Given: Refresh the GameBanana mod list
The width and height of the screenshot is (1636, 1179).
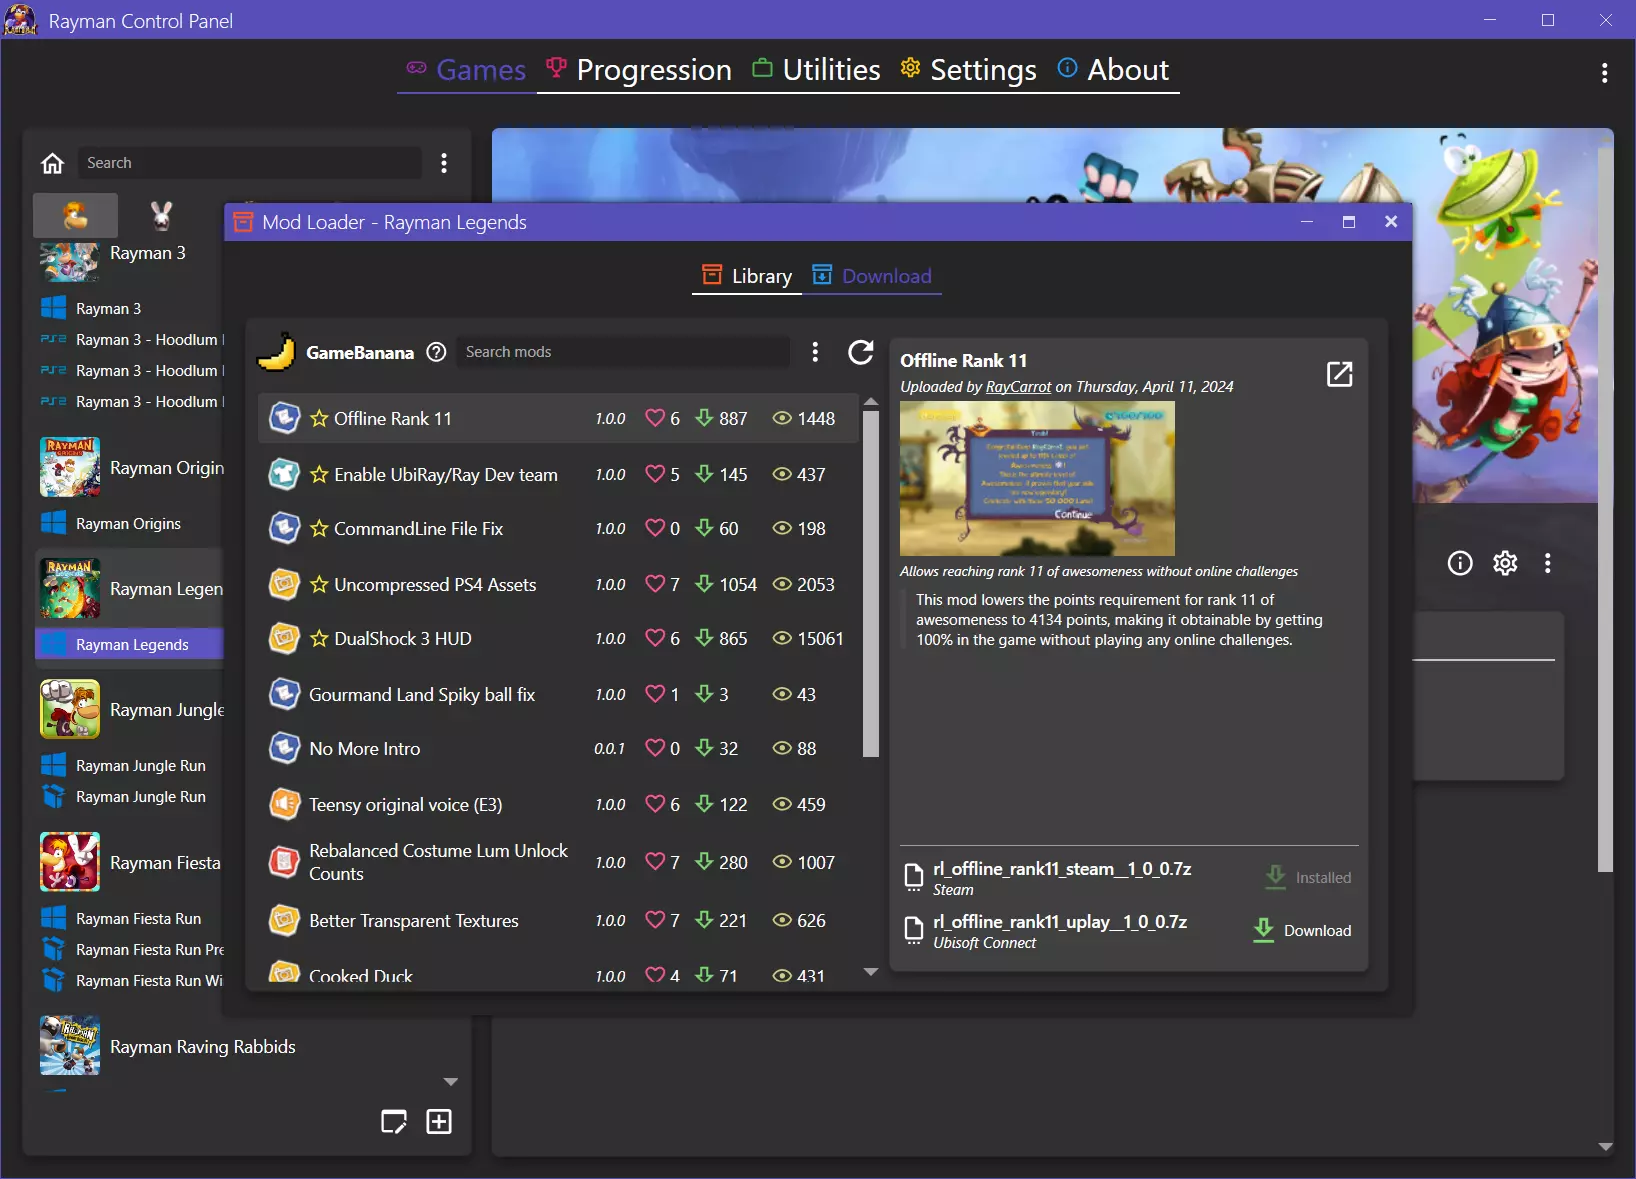Looking at the screenshot, I should point(861,352).
